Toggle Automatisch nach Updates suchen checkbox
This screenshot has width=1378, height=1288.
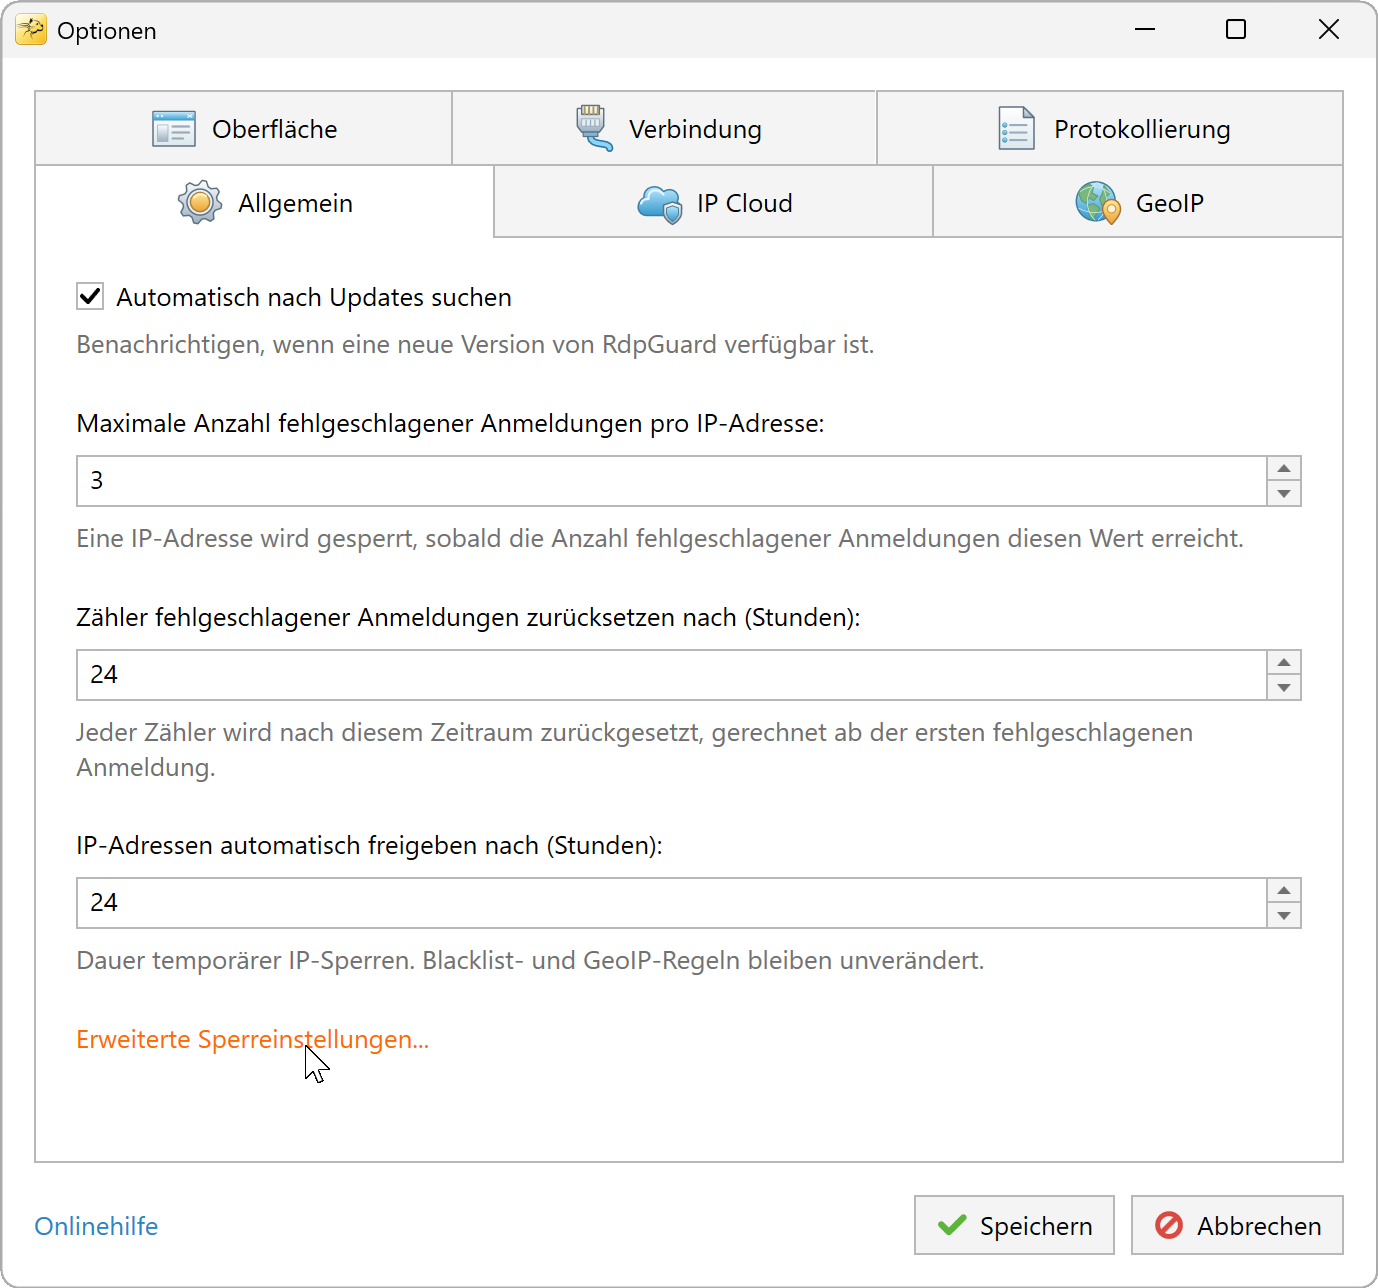(90, 296)
